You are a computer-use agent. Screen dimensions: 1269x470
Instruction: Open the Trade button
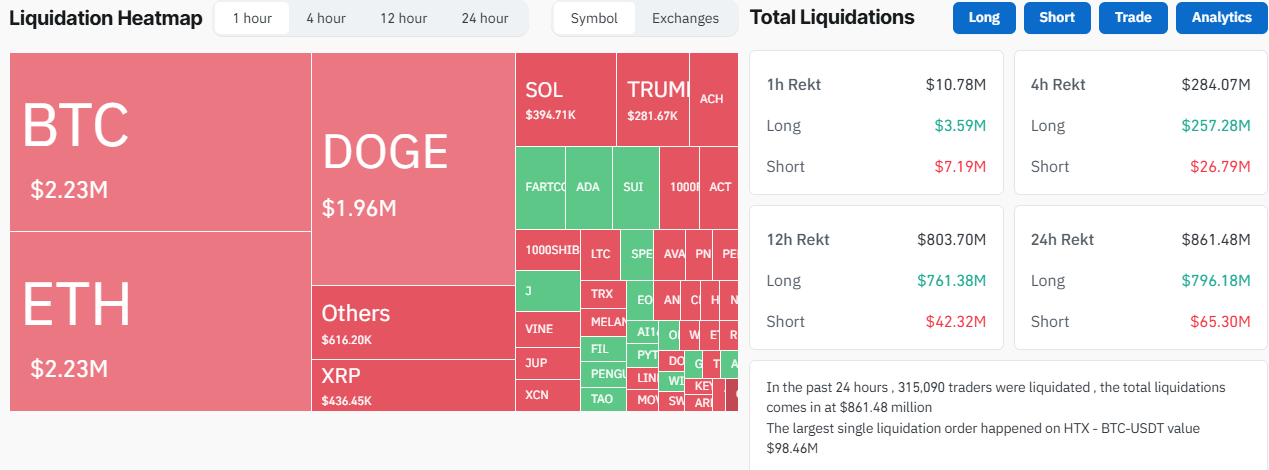[1133, 18]
